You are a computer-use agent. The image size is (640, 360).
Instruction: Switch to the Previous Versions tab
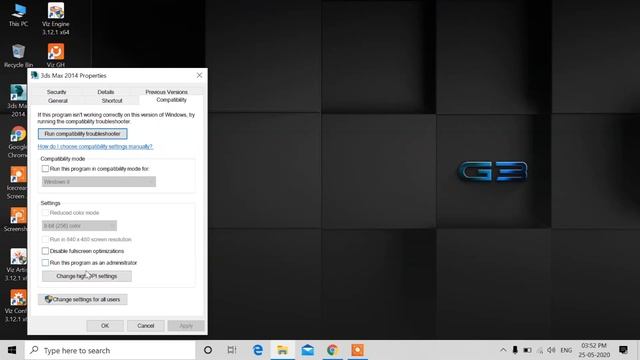tap(167, 92)
